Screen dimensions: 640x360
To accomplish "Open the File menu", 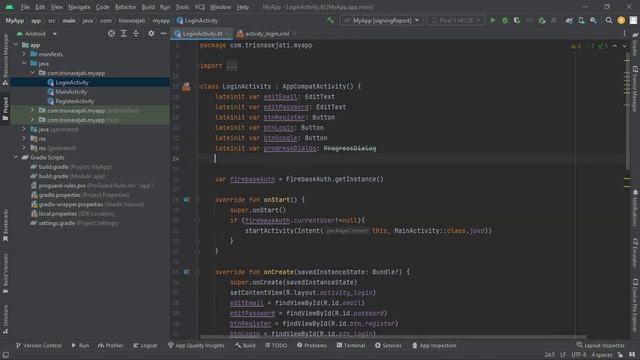I will point(25,7).
